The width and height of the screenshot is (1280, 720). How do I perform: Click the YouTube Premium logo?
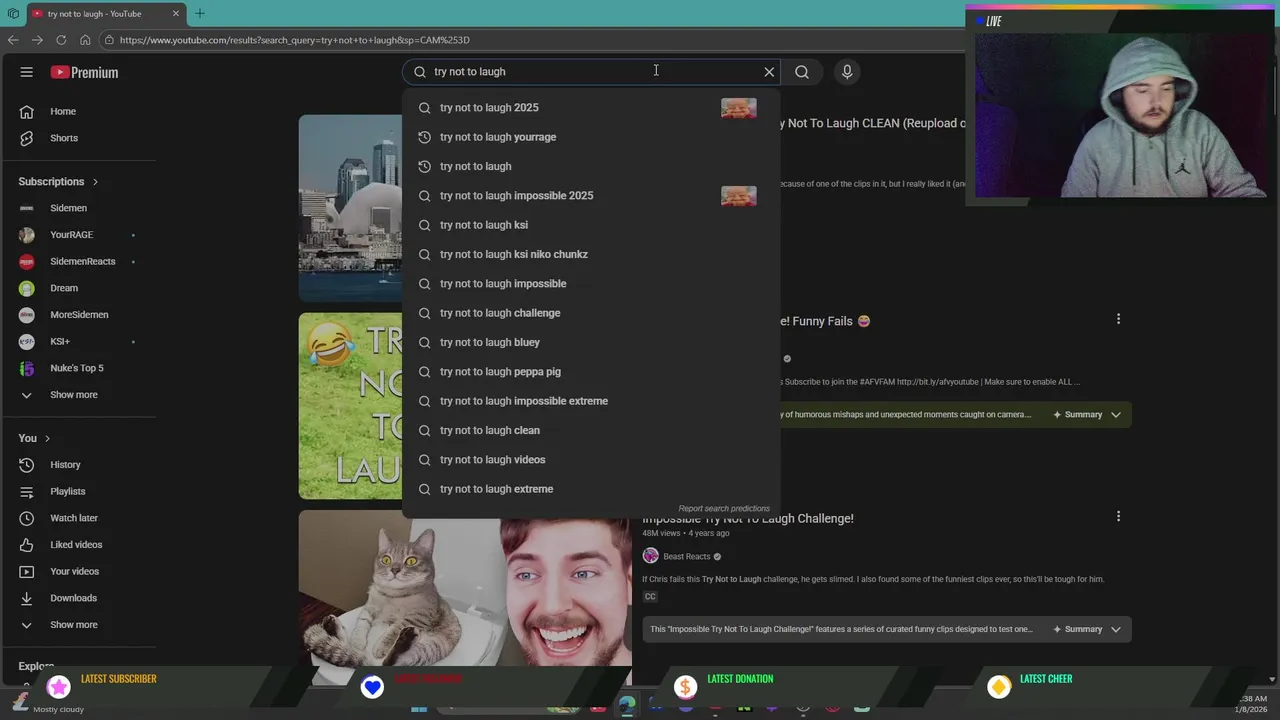click(84, 72)
